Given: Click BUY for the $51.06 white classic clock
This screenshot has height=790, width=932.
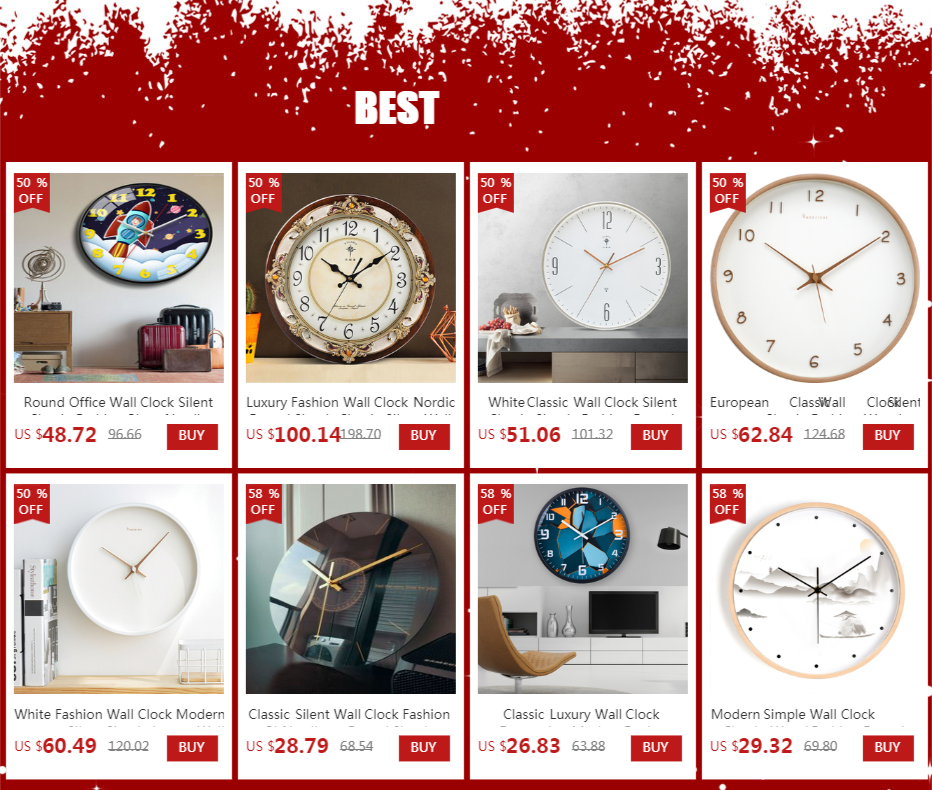Looking at the screenshot, I should (656, 436).
